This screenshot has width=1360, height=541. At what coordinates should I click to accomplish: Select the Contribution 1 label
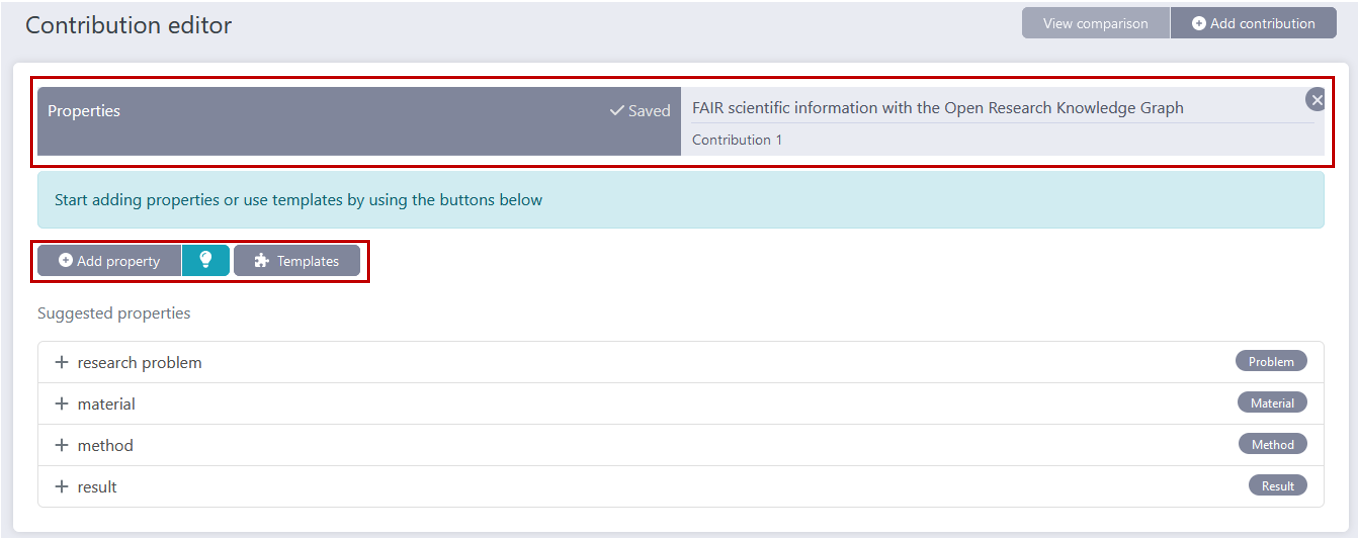pos(737,140)
